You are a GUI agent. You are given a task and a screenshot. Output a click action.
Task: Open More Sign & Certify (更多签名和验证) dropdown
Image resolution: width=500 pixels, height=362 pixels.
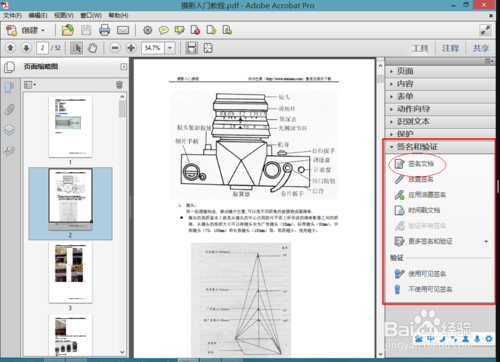(x=440, y=241)
